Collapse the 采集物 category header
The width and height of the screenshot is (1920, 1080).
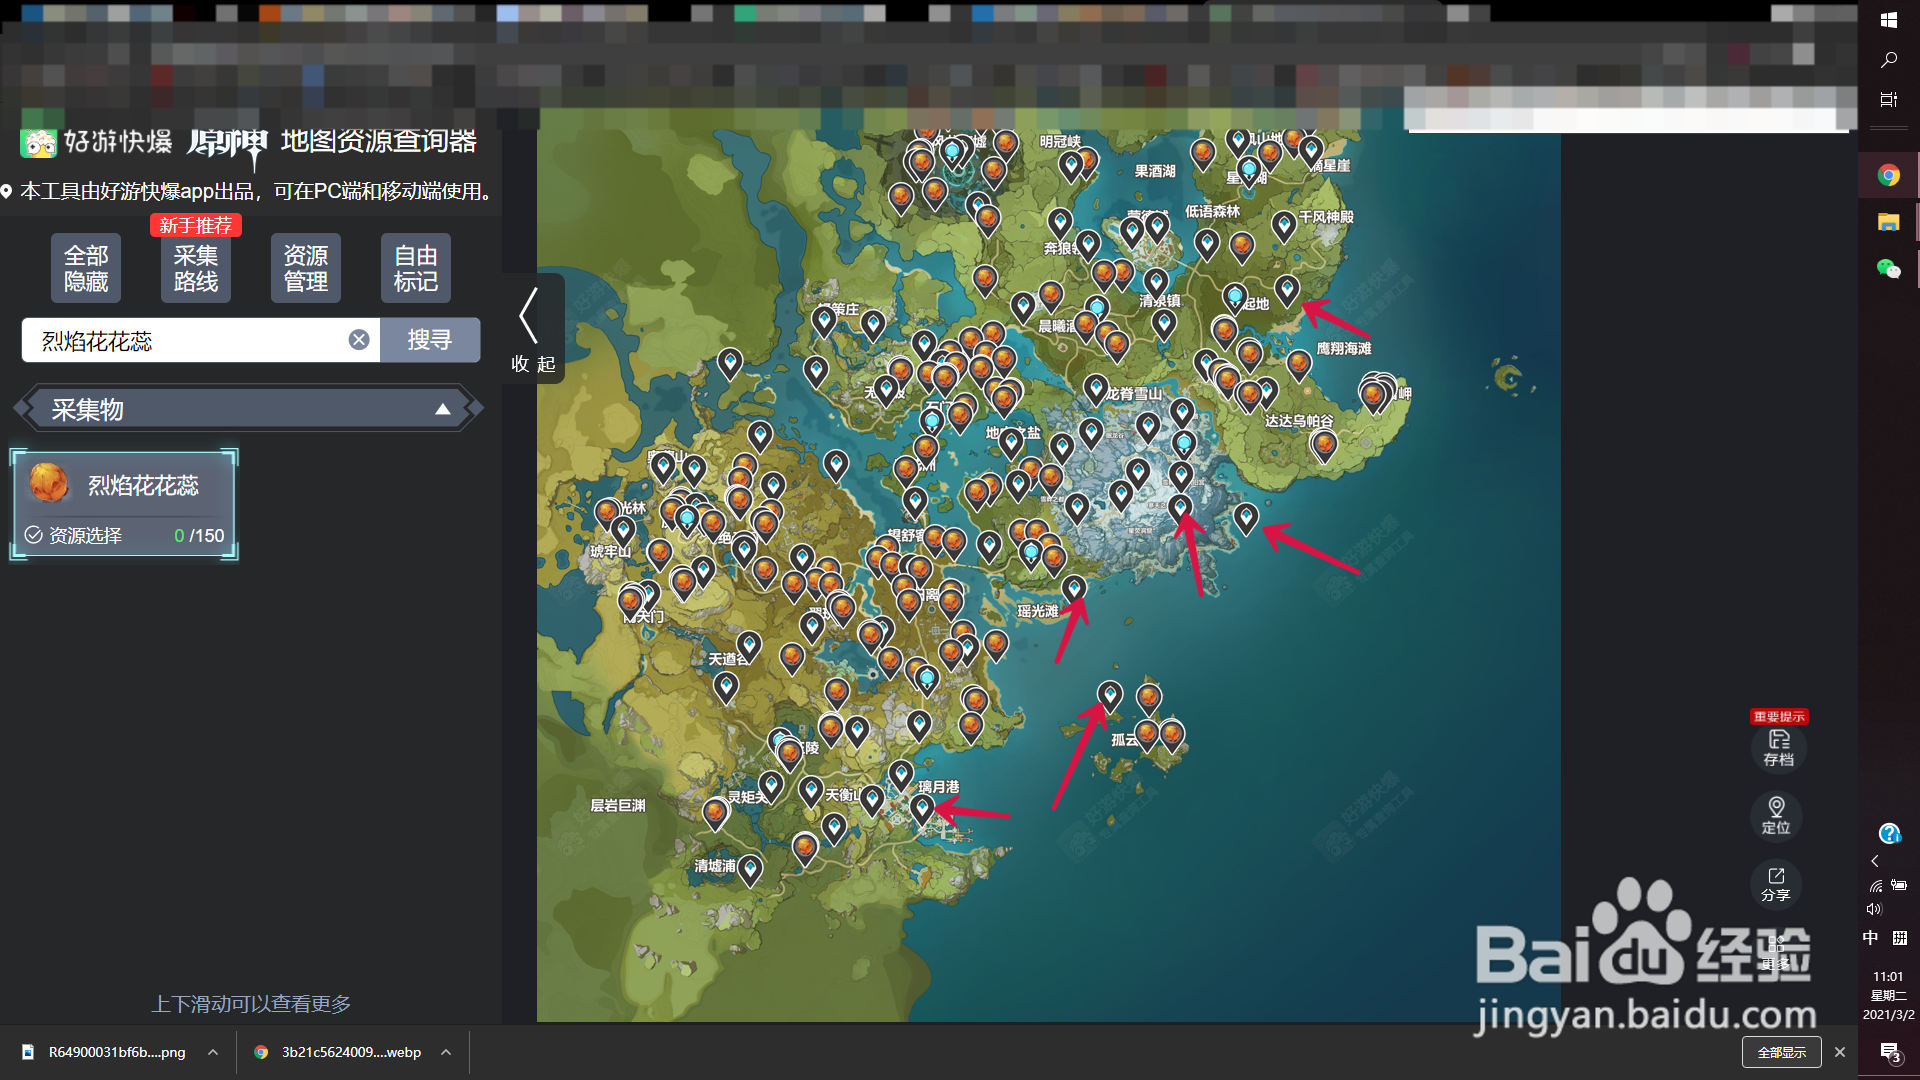tap(442, 409)
